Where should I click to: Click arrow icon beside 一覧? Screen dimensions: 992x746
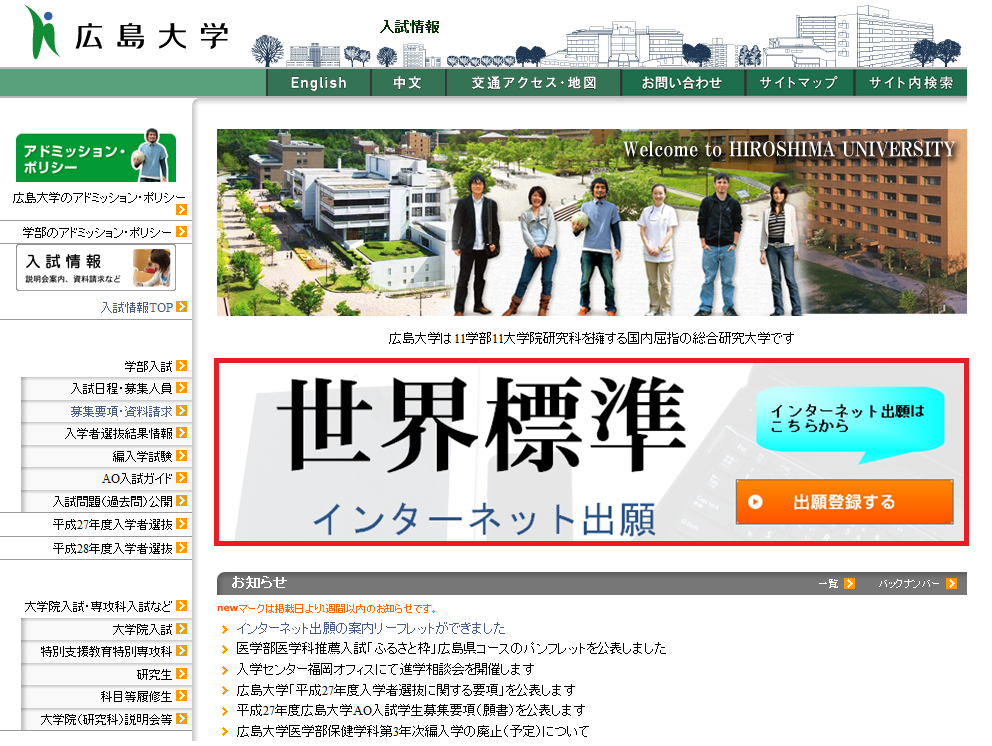tap(850, 583)
